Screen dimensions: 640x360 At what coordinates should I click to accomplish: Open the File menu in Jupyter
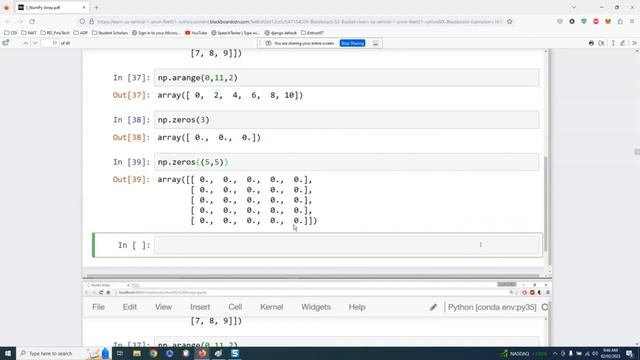[x=98, y=307]
